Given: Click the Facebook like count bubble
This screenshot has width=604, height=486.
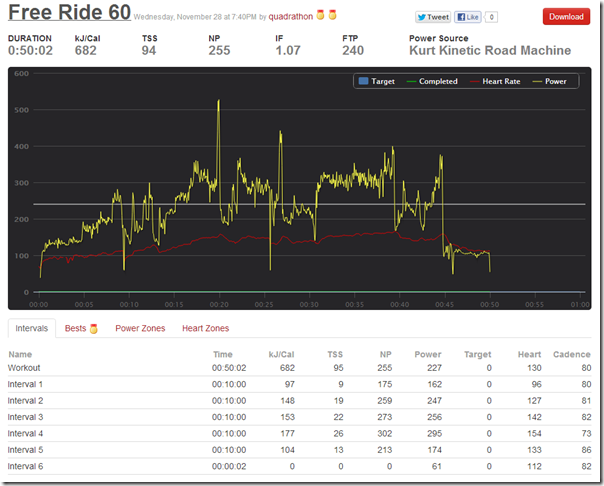Looking at the screenshot, I should pyautogui.click(x=494, y=18).
